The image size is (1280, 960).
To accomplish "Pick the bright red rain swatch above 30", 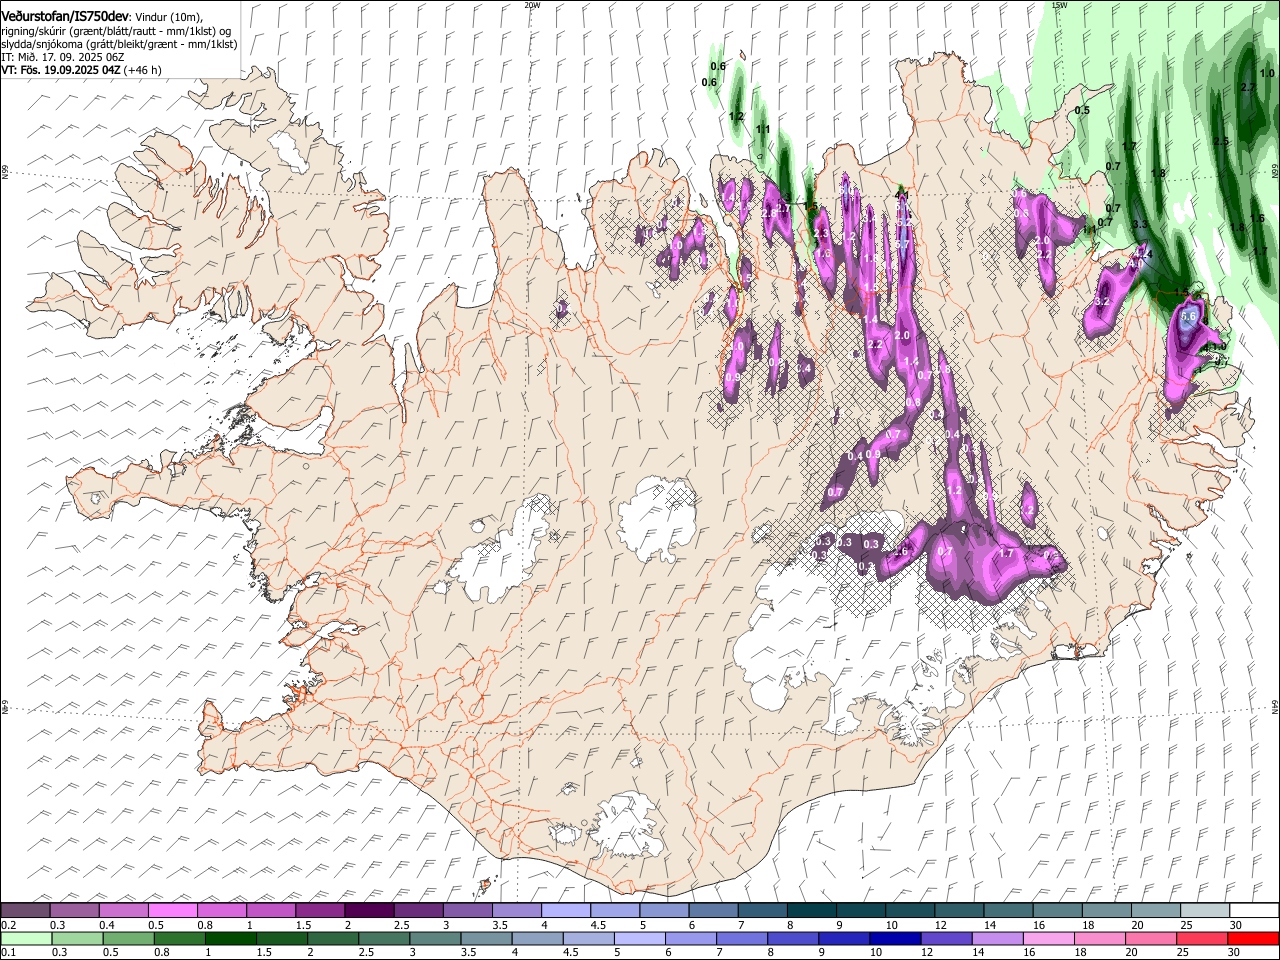I will [x=1254, y=938].
